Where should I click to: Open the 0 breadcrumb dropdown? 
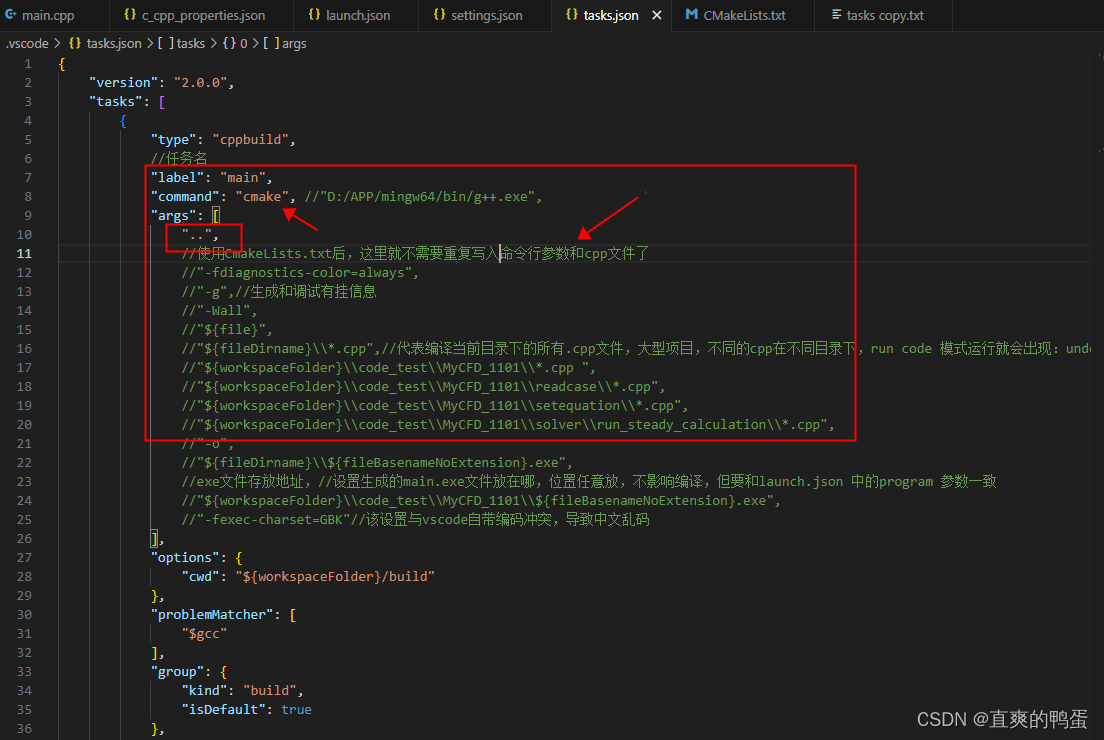point(238,43)
